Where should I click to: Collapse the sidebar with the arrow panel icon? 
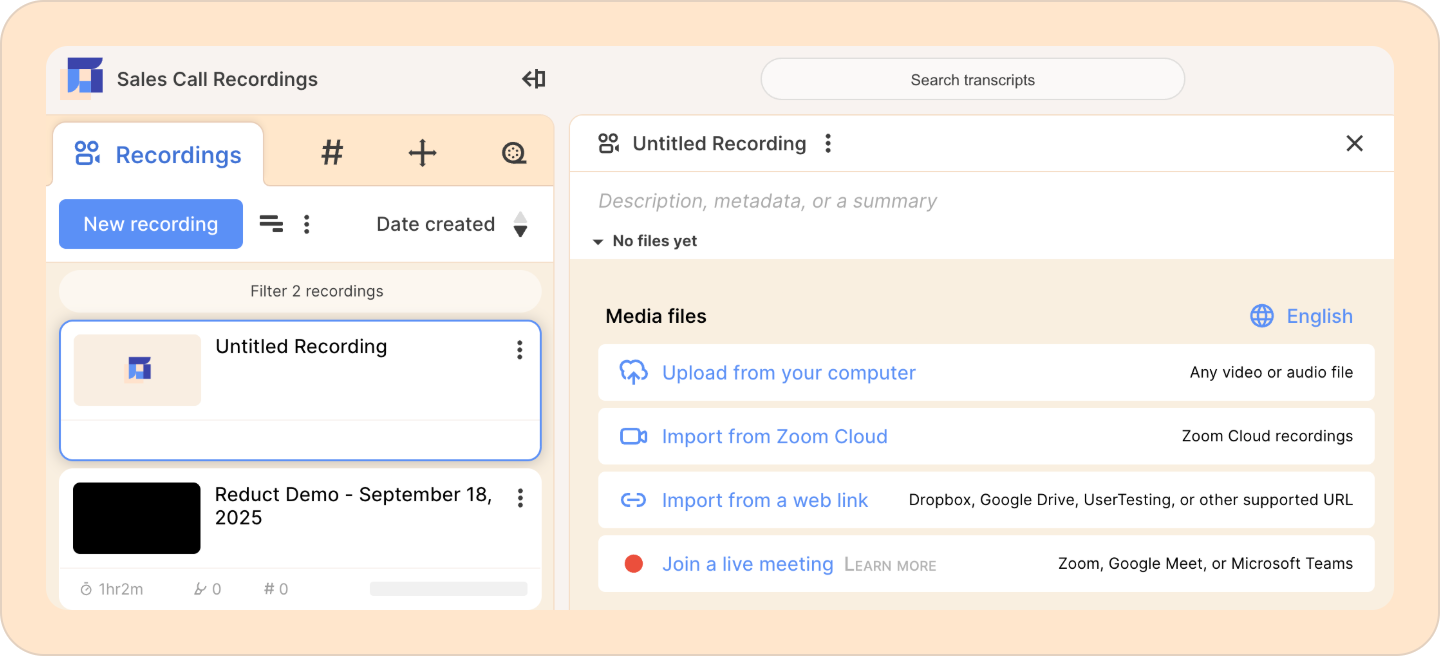534,79
